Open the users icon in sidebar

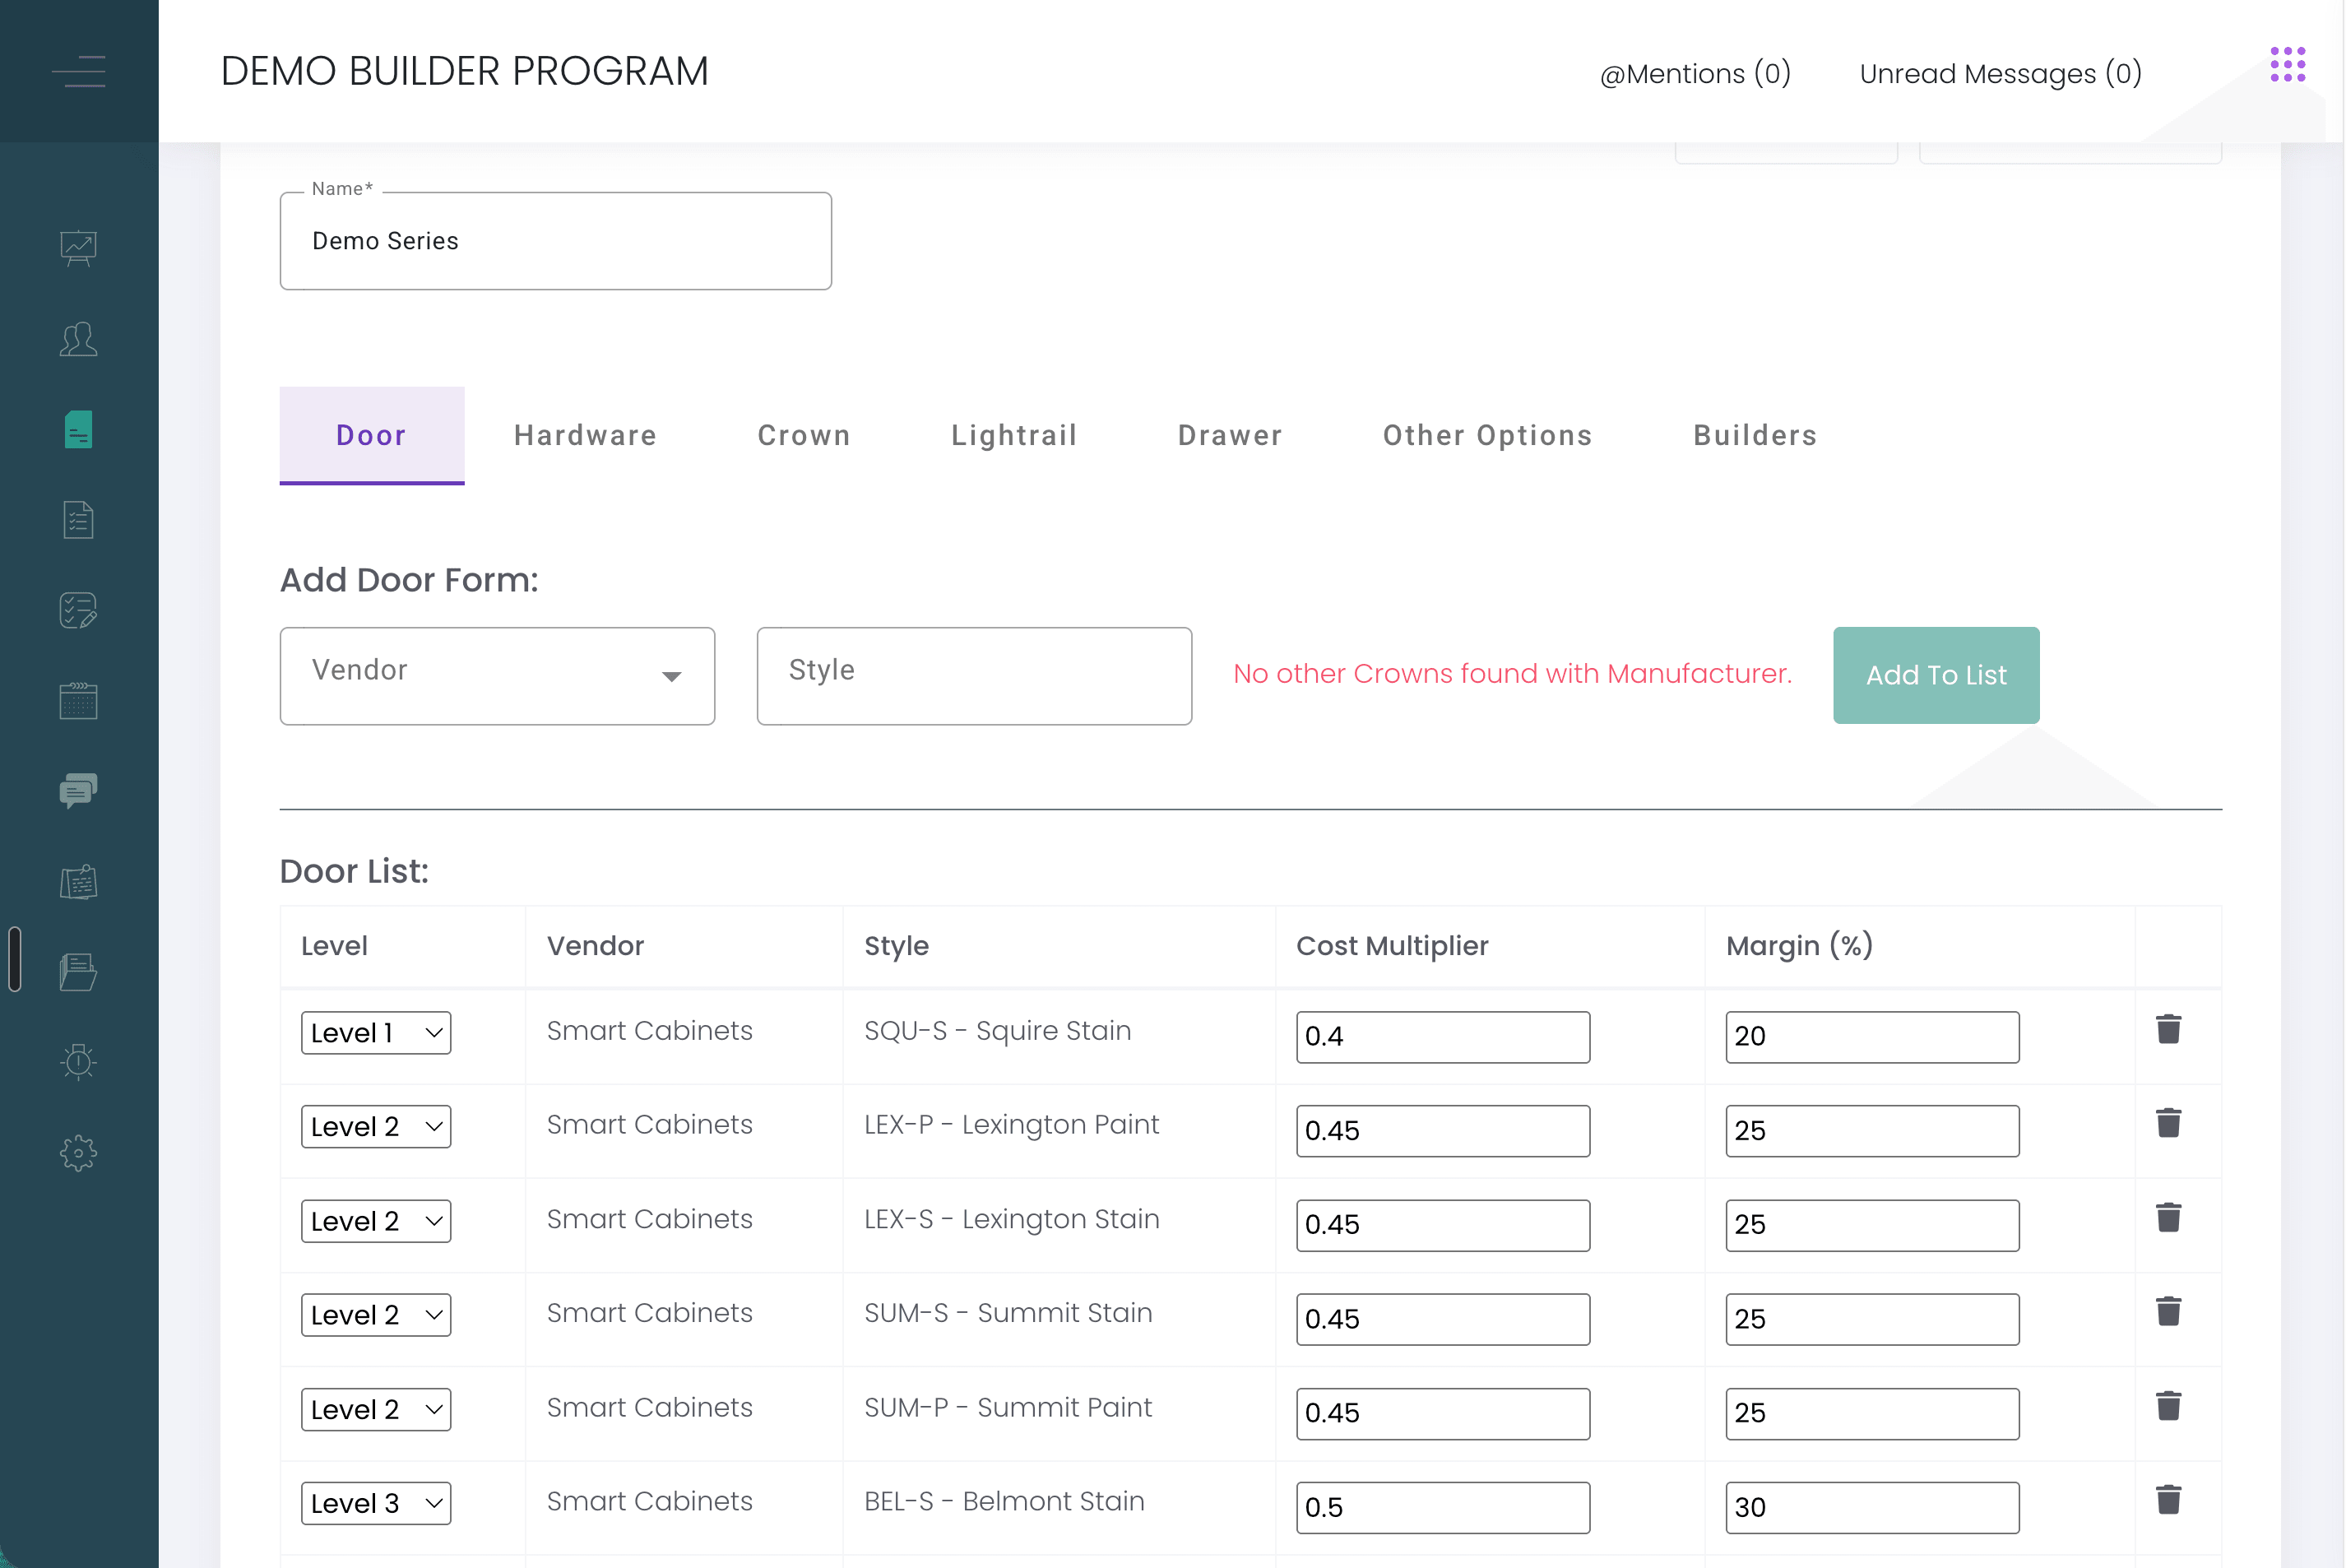pos(78,339)
